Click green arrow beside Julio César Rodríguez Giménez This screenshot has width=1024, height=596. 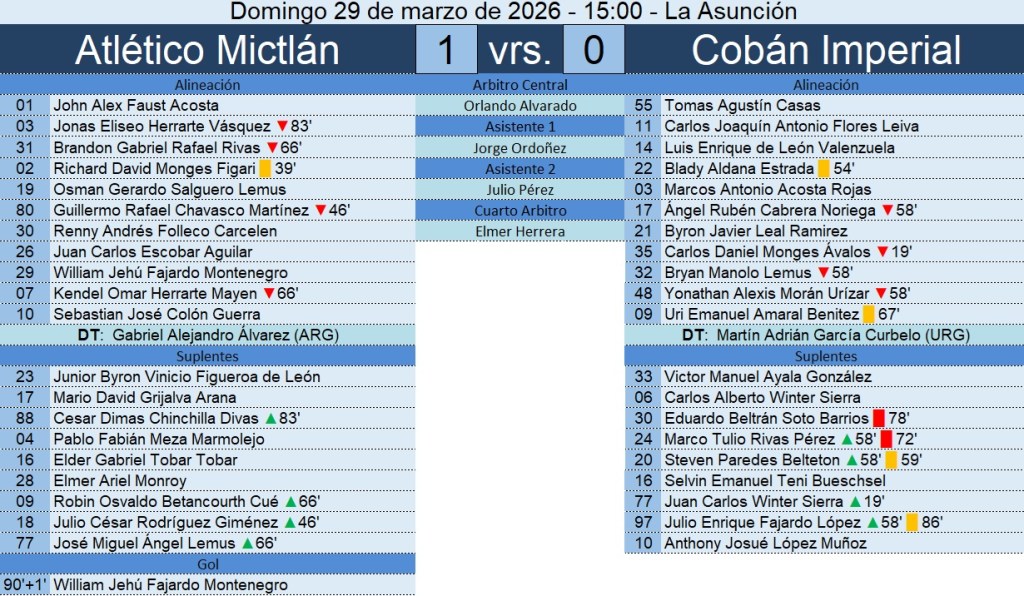point(290,523)
